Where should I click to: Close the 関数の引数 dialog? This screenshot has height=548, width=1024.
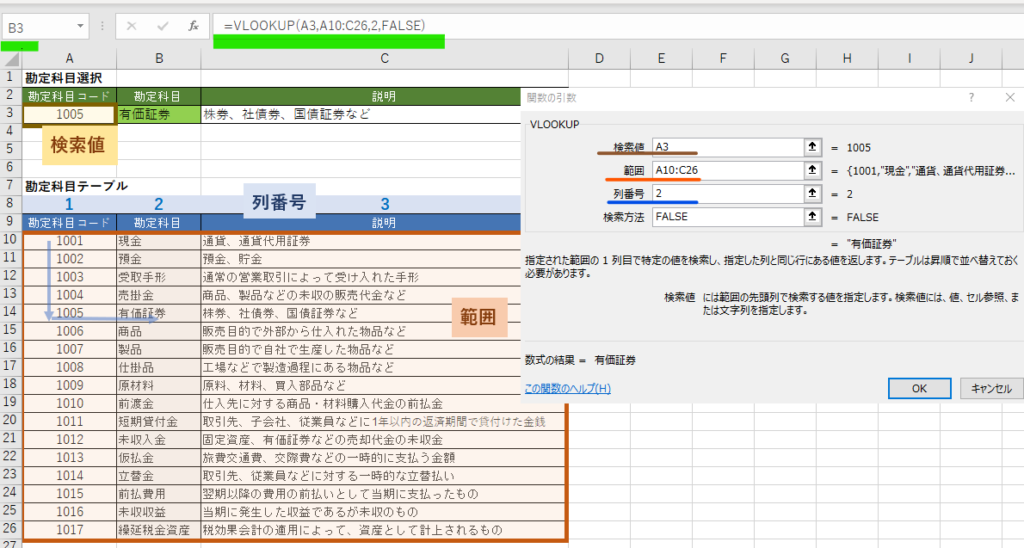coord(1009,97)
